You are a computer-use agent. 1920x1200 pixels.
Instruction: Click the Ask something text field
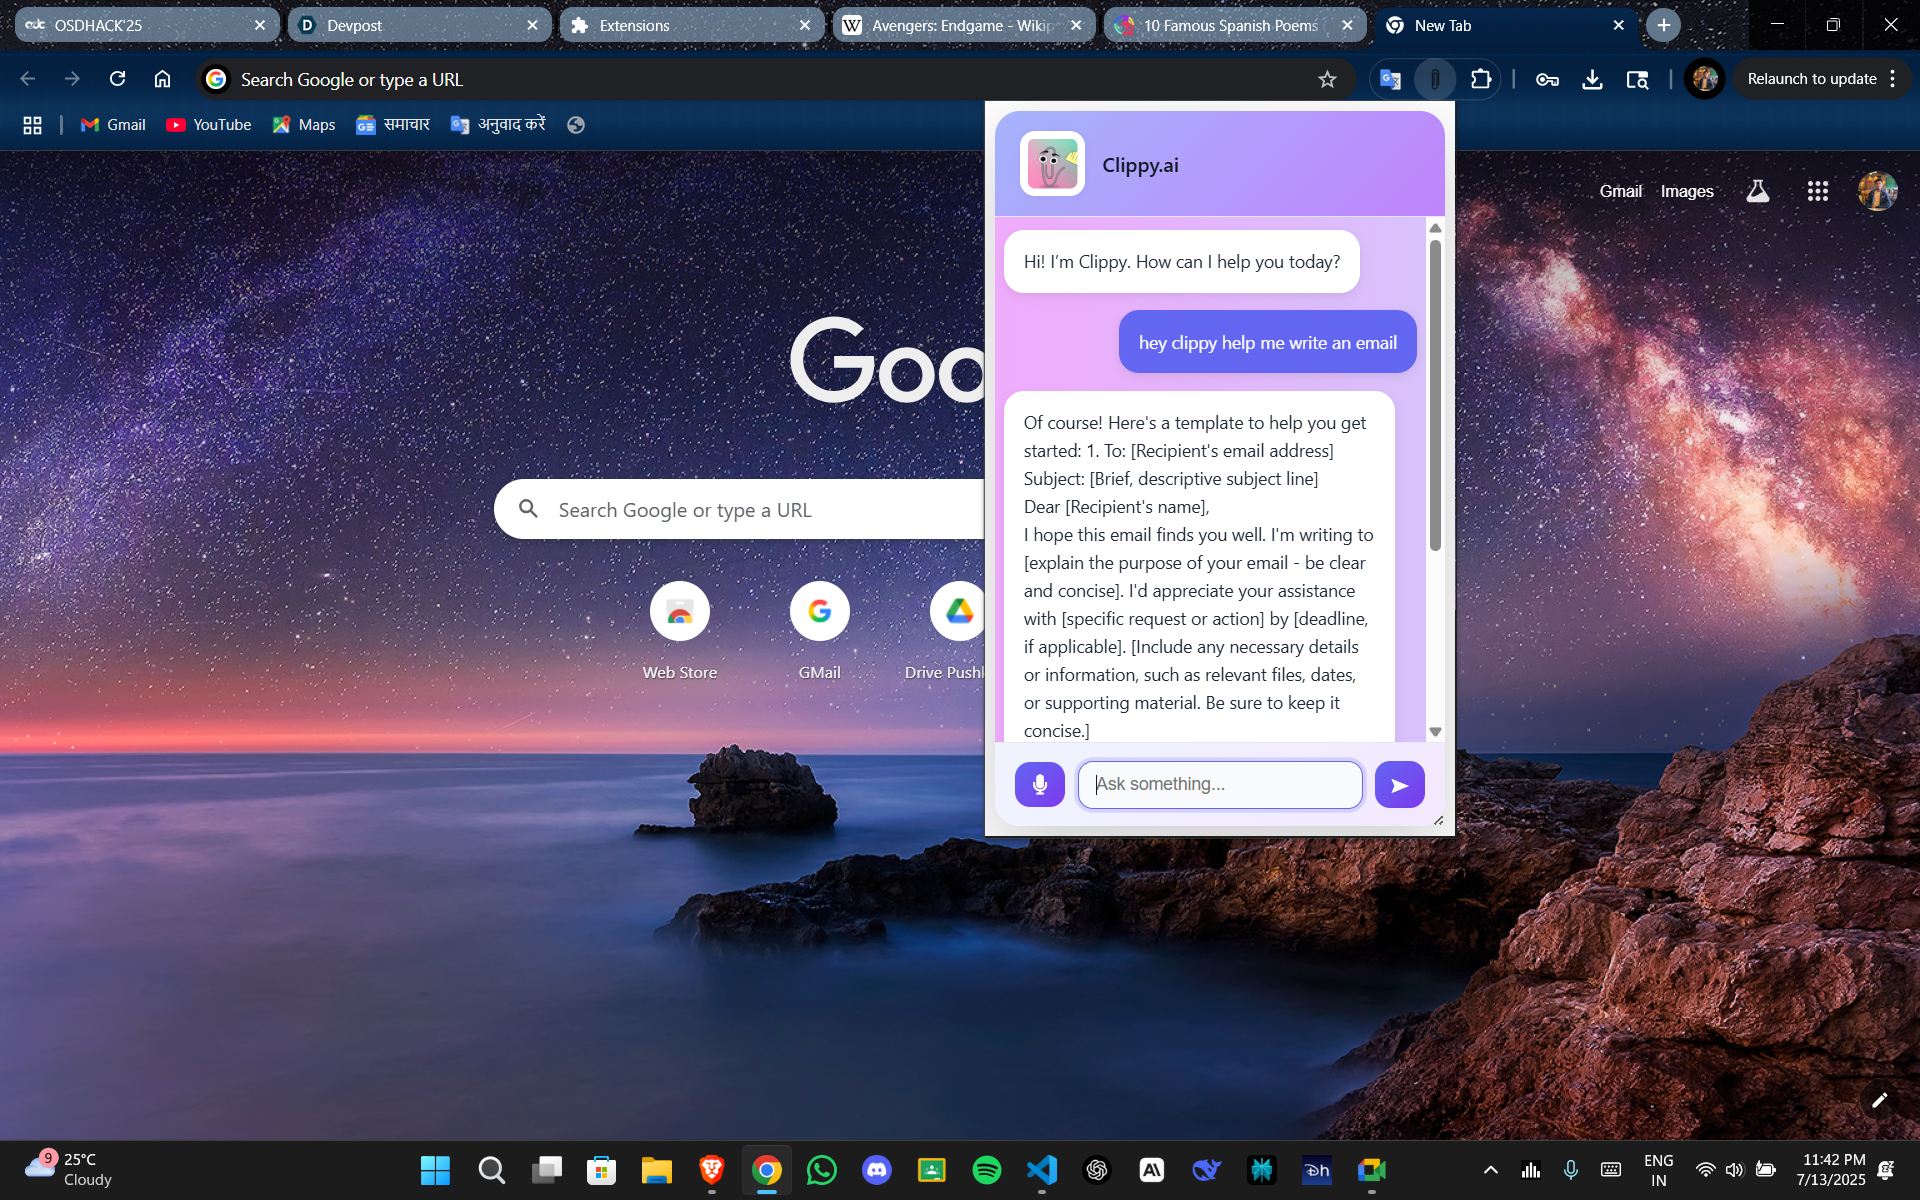point(1220,785)
